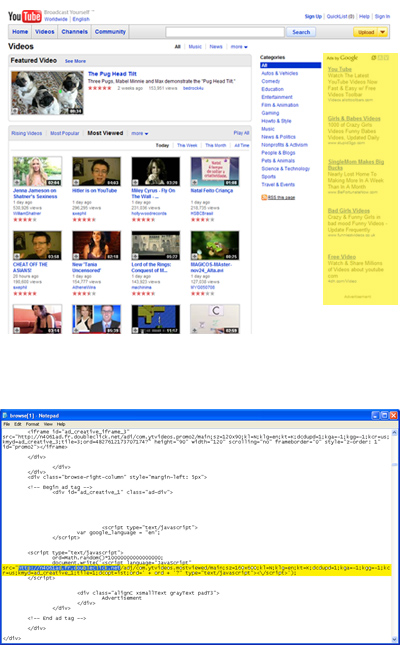Click See More next to Featured Video
Screen dimensions: 400x645
pyautogui.click(x=75, y=61)
